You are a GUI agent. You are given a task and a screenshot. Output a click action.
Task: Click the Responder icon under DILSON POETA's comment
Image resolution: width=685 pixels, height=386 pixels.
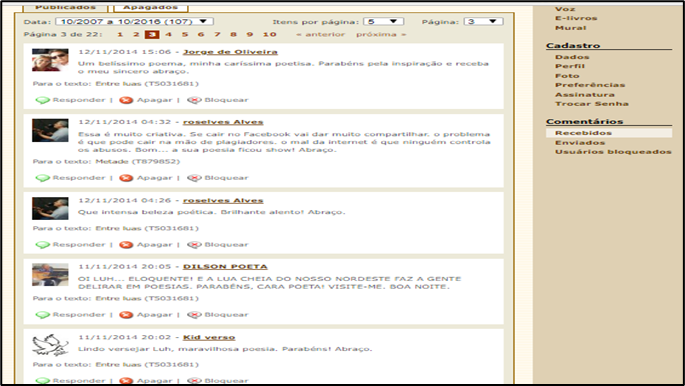pyautogui.click(x=42, y=314)
